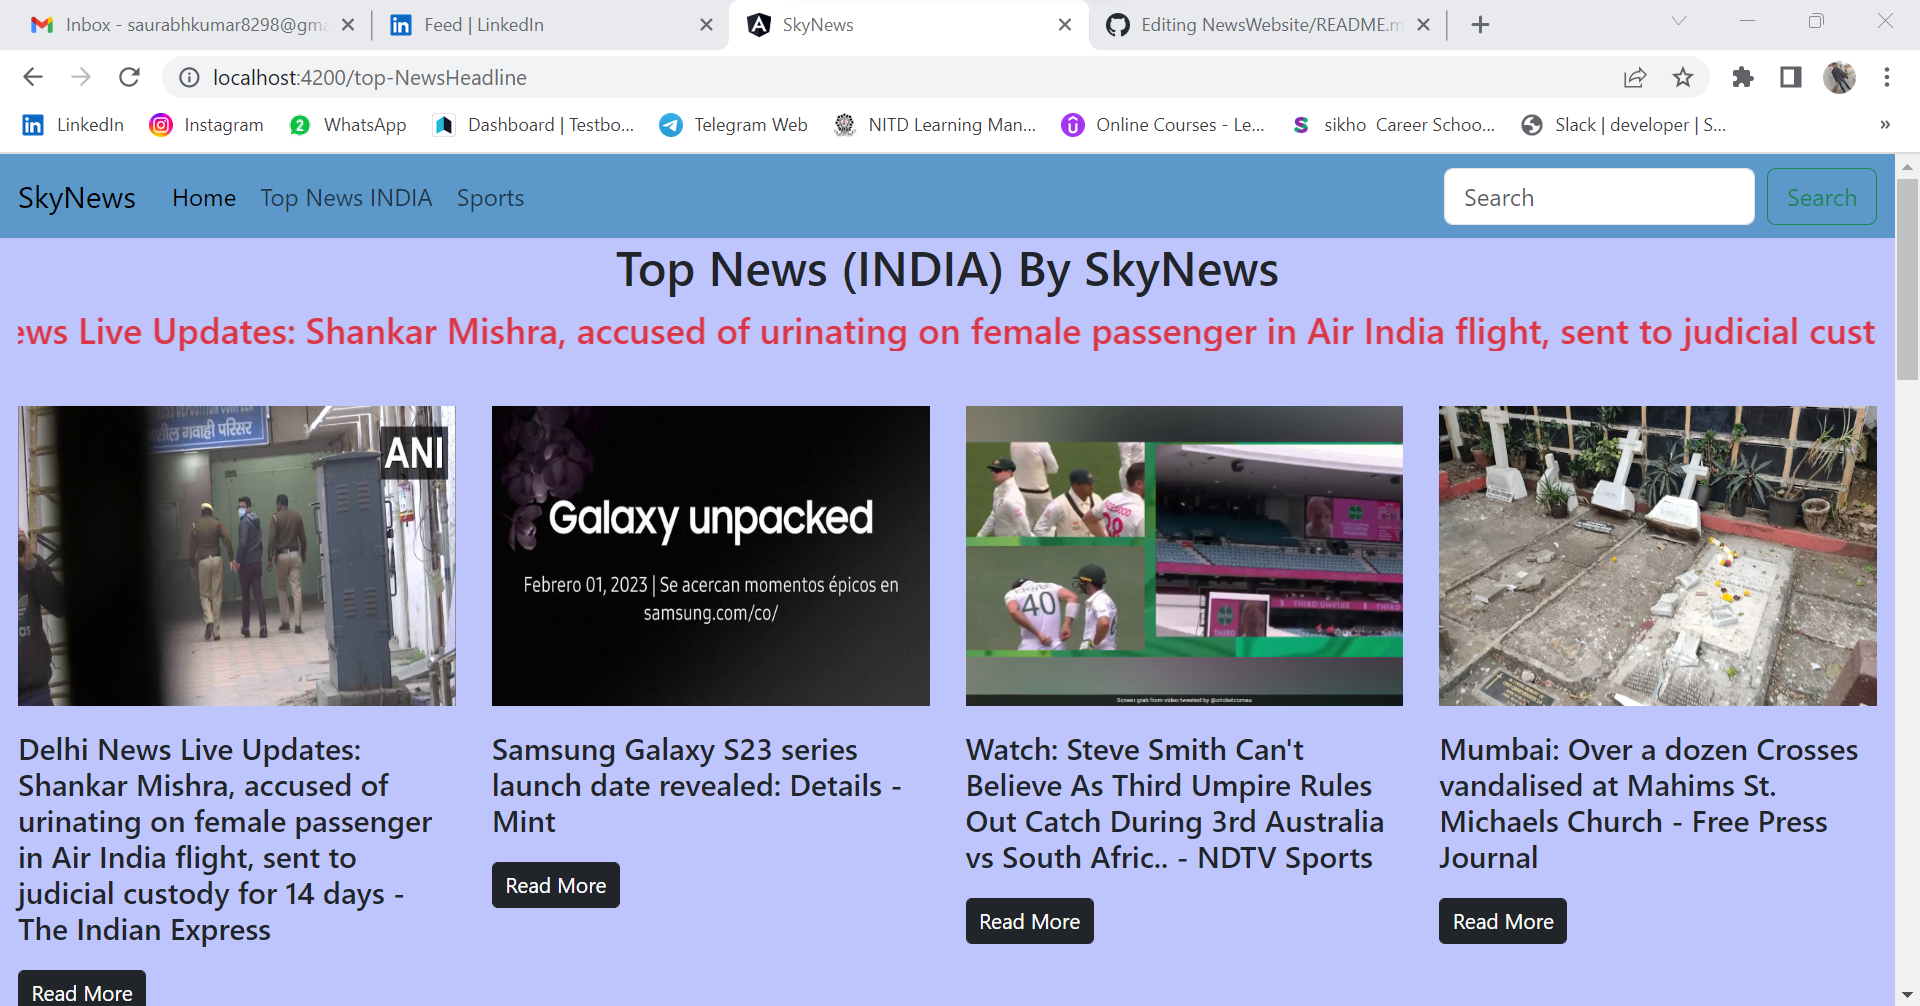
Task: Collapse the browser tab list arrow
Action: coord(1678,21)
